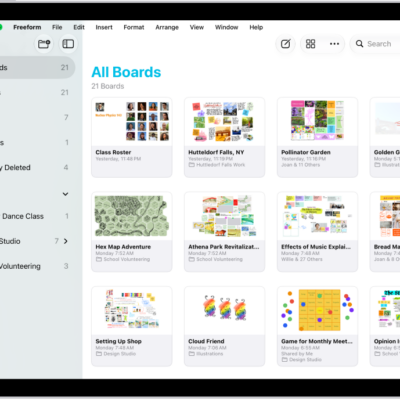This screenshot has width=400, height=400.
Task: Open the View menu
Action: point(197,27)
